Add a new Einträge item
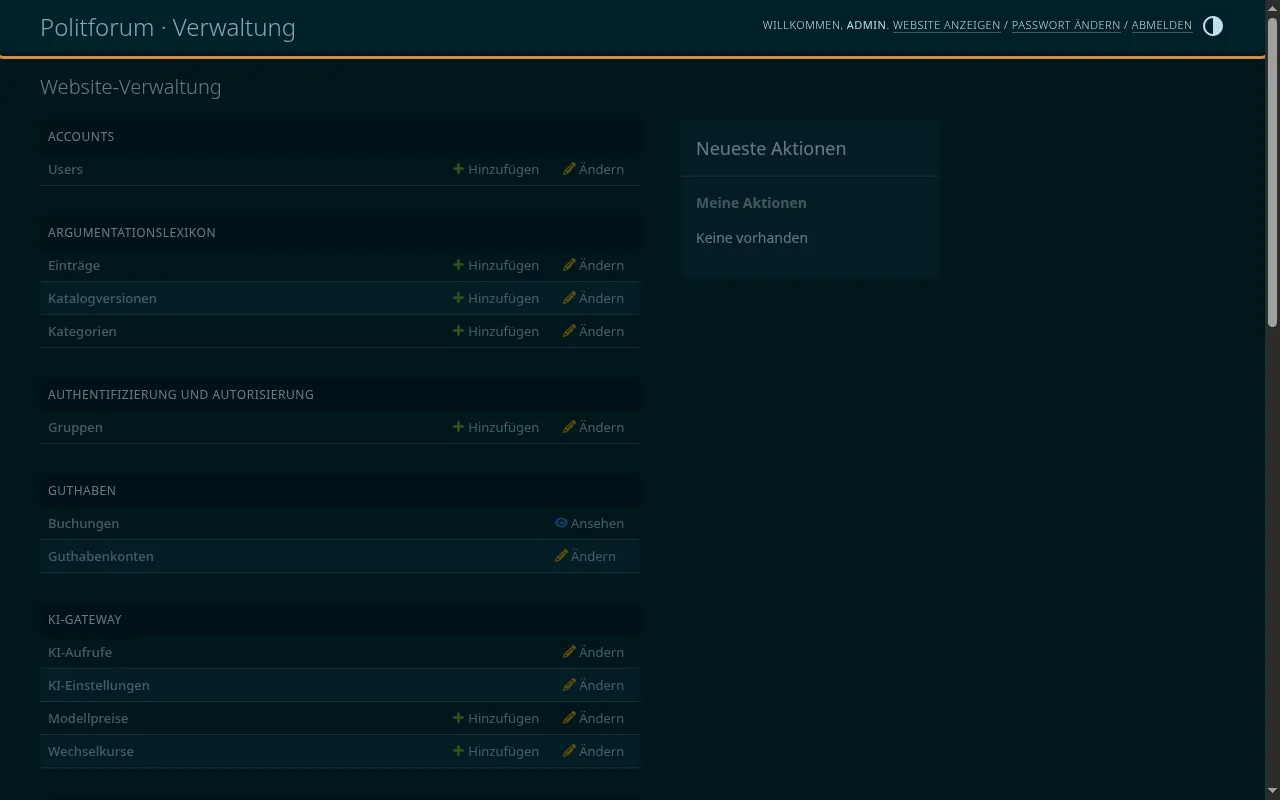The width and height of the screenshot is (1280, 800). 496,265
